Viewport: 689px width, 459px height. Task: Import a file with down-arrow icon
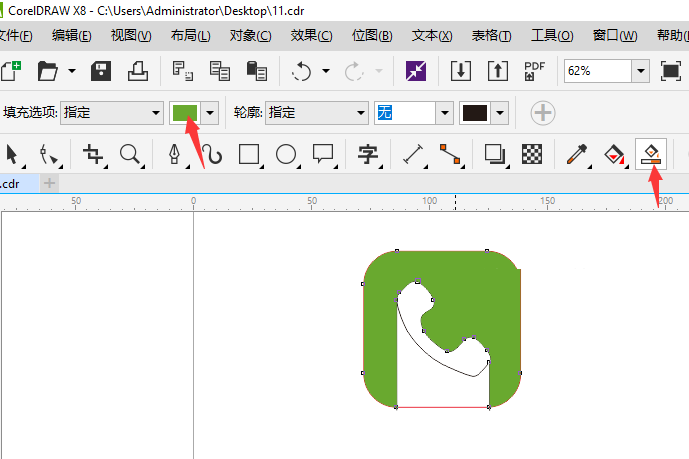(461, 71)
